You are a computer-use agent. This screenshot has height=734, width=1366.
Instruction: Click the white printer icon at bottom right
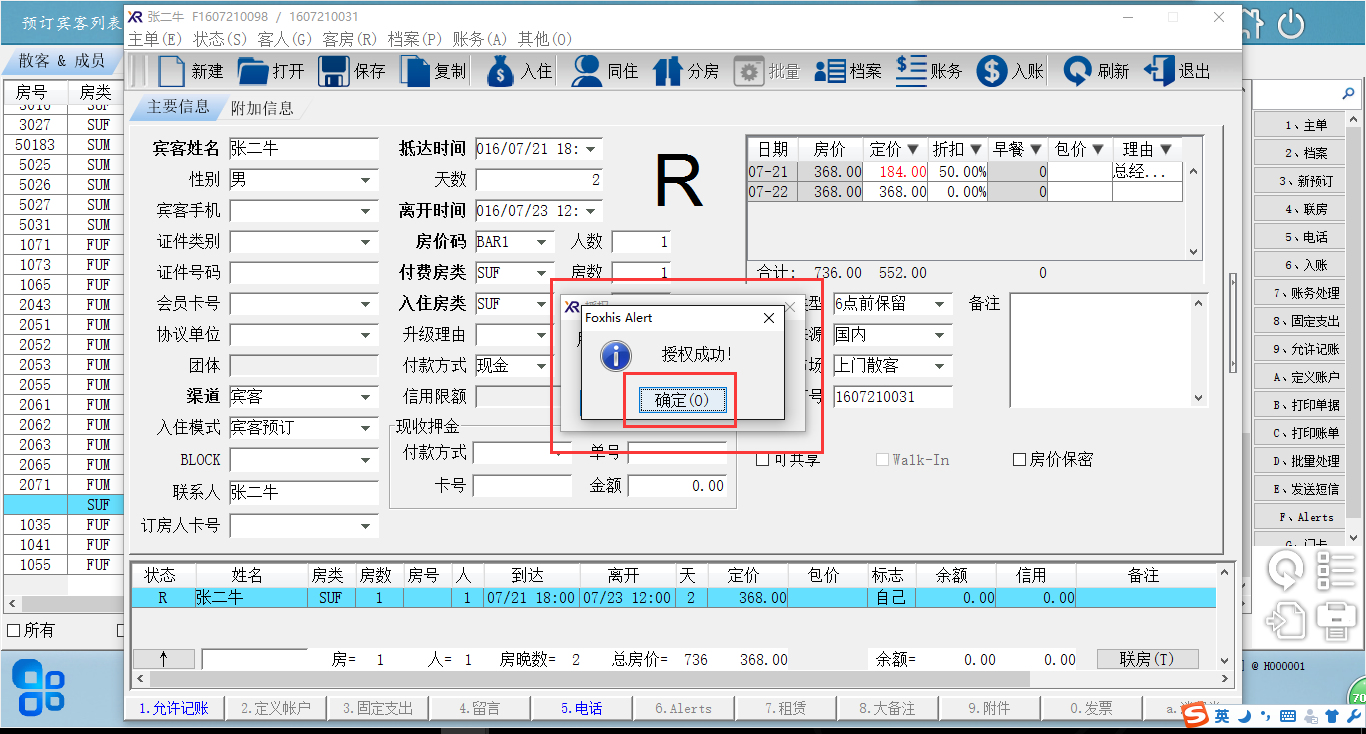click(x=1336, y=620)
